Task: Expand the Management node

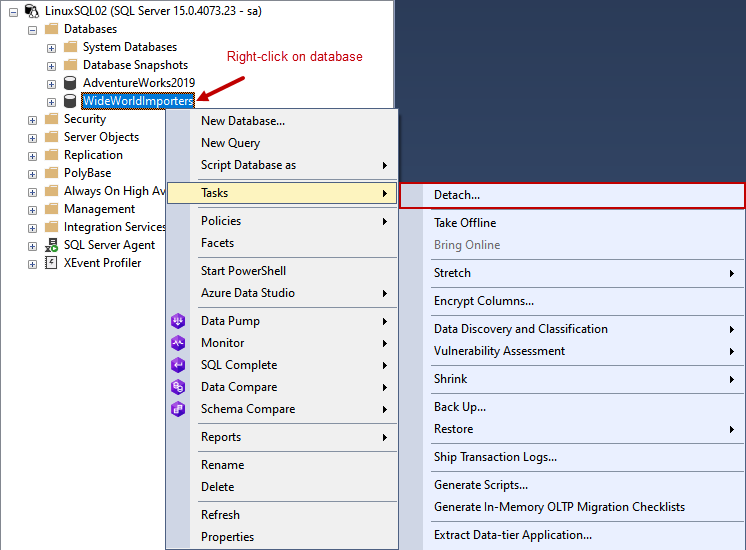Action: pyautogui.click(x=32, y=210)
